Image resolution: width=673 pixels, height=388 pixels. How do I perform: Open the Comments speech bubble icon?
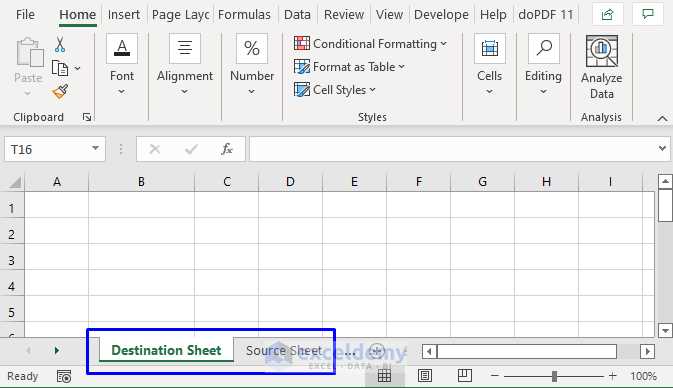(x=648, y=15)
